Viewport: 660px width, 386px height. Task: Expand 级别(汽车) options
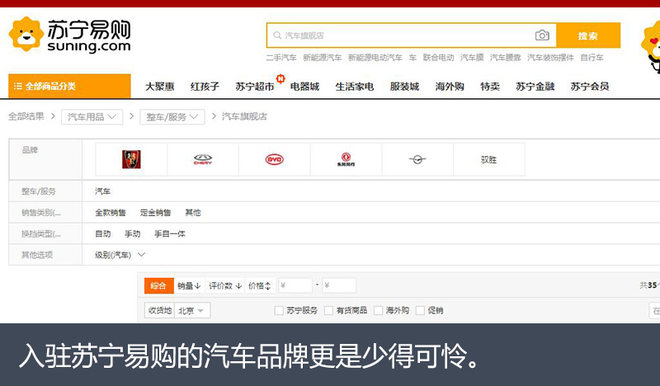120,255
